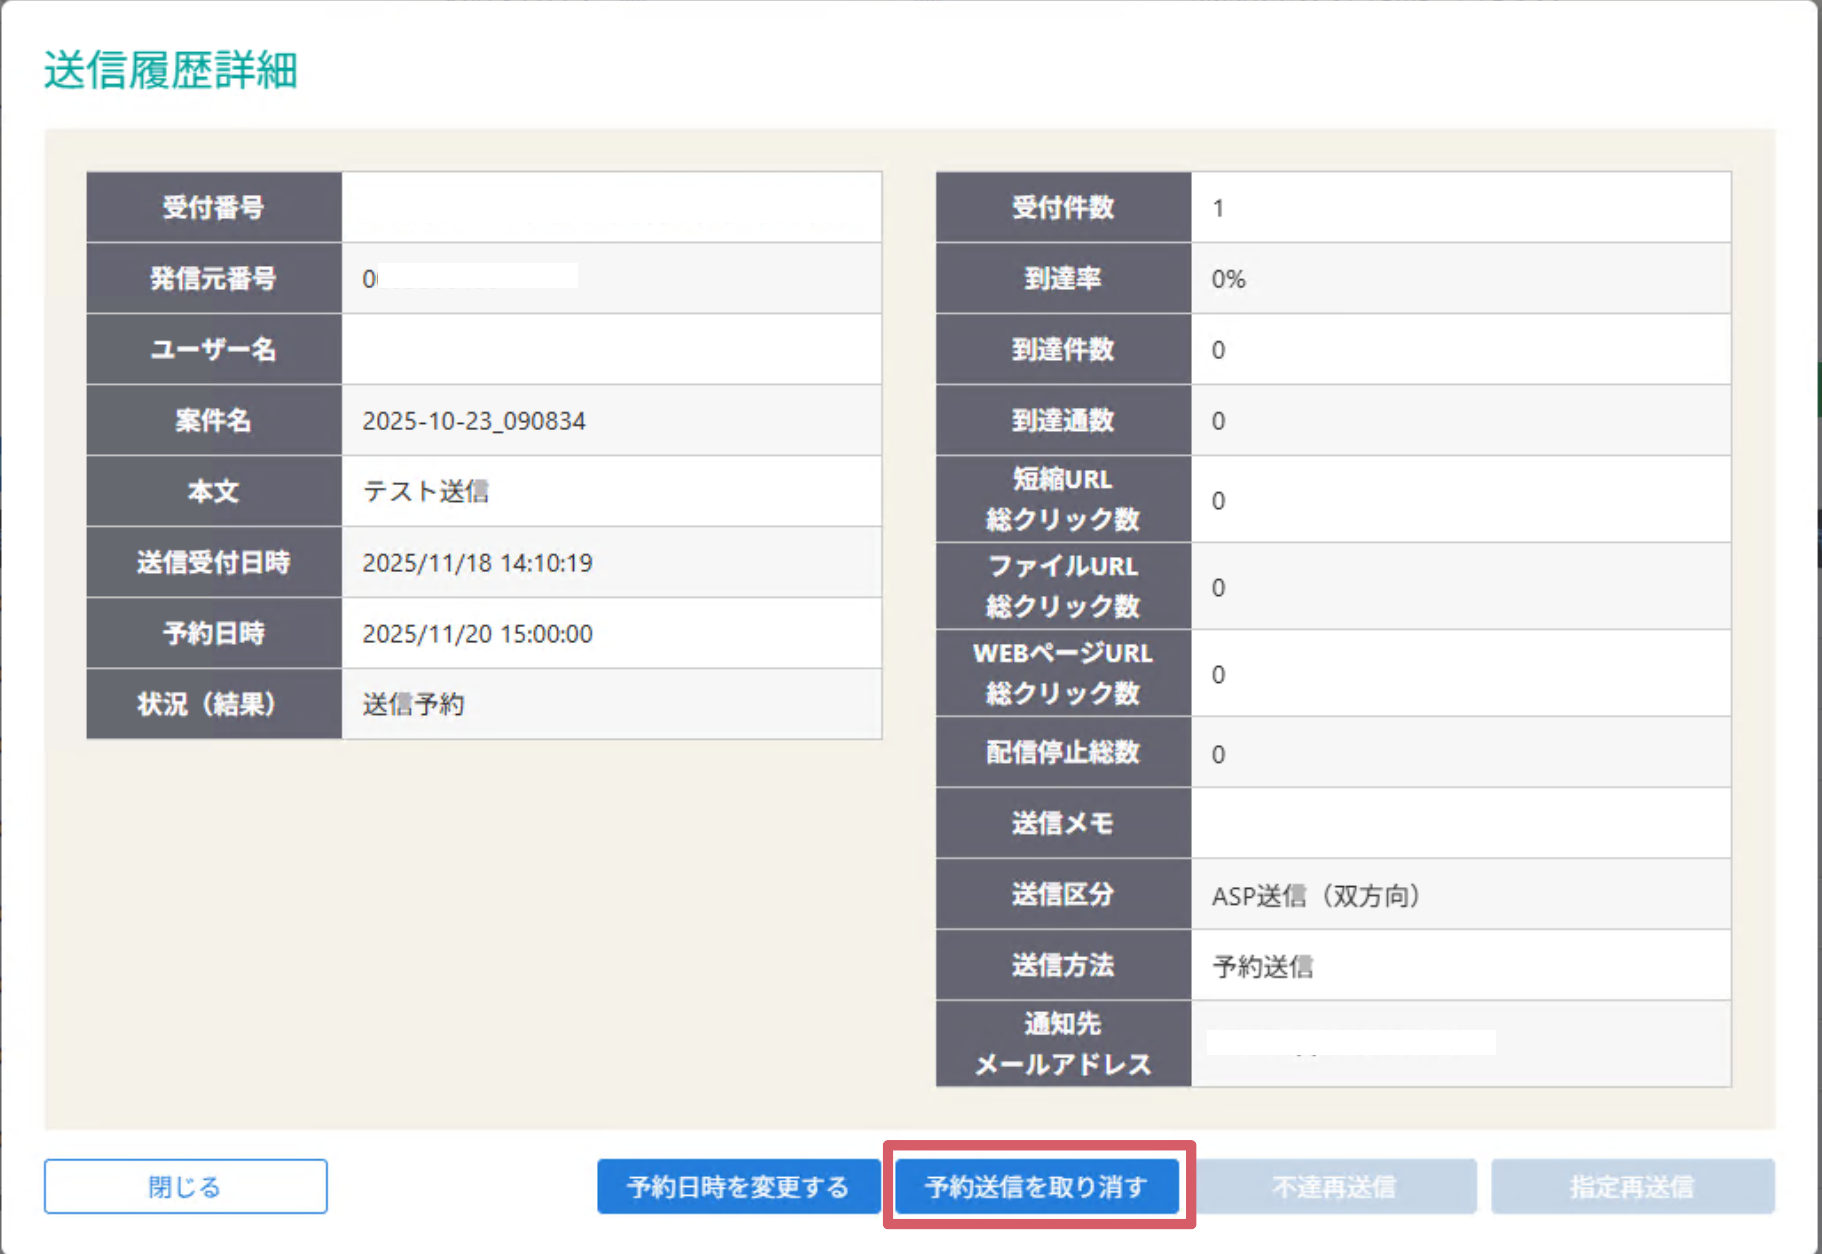The height and width of the screenshot is (1254, 1822).
Task: Click the highlighted 予約送信を取り消す button
Action: click(1036, 1186)
